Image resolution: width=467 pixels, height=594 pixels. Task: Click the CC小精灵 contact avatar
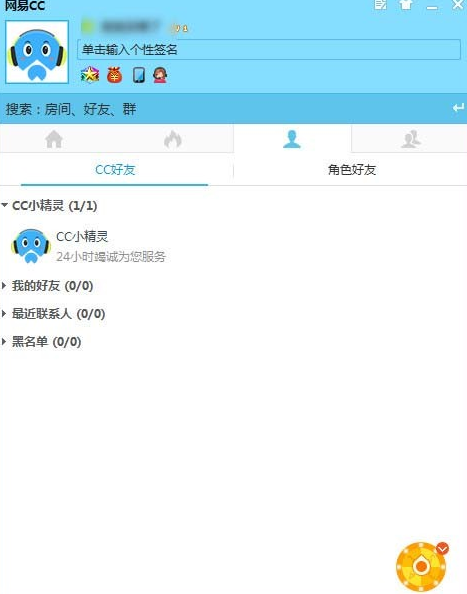point(31,246)
